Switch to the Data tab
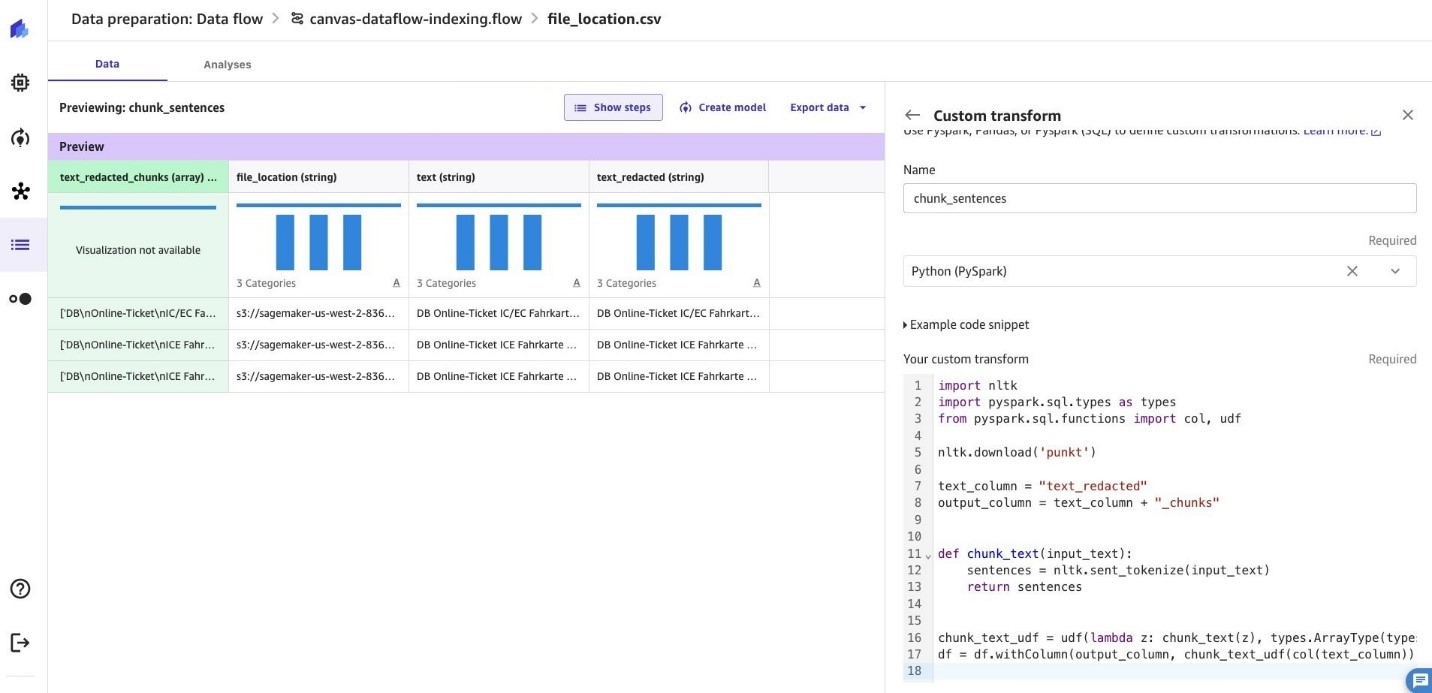 [x=107, y=64]
